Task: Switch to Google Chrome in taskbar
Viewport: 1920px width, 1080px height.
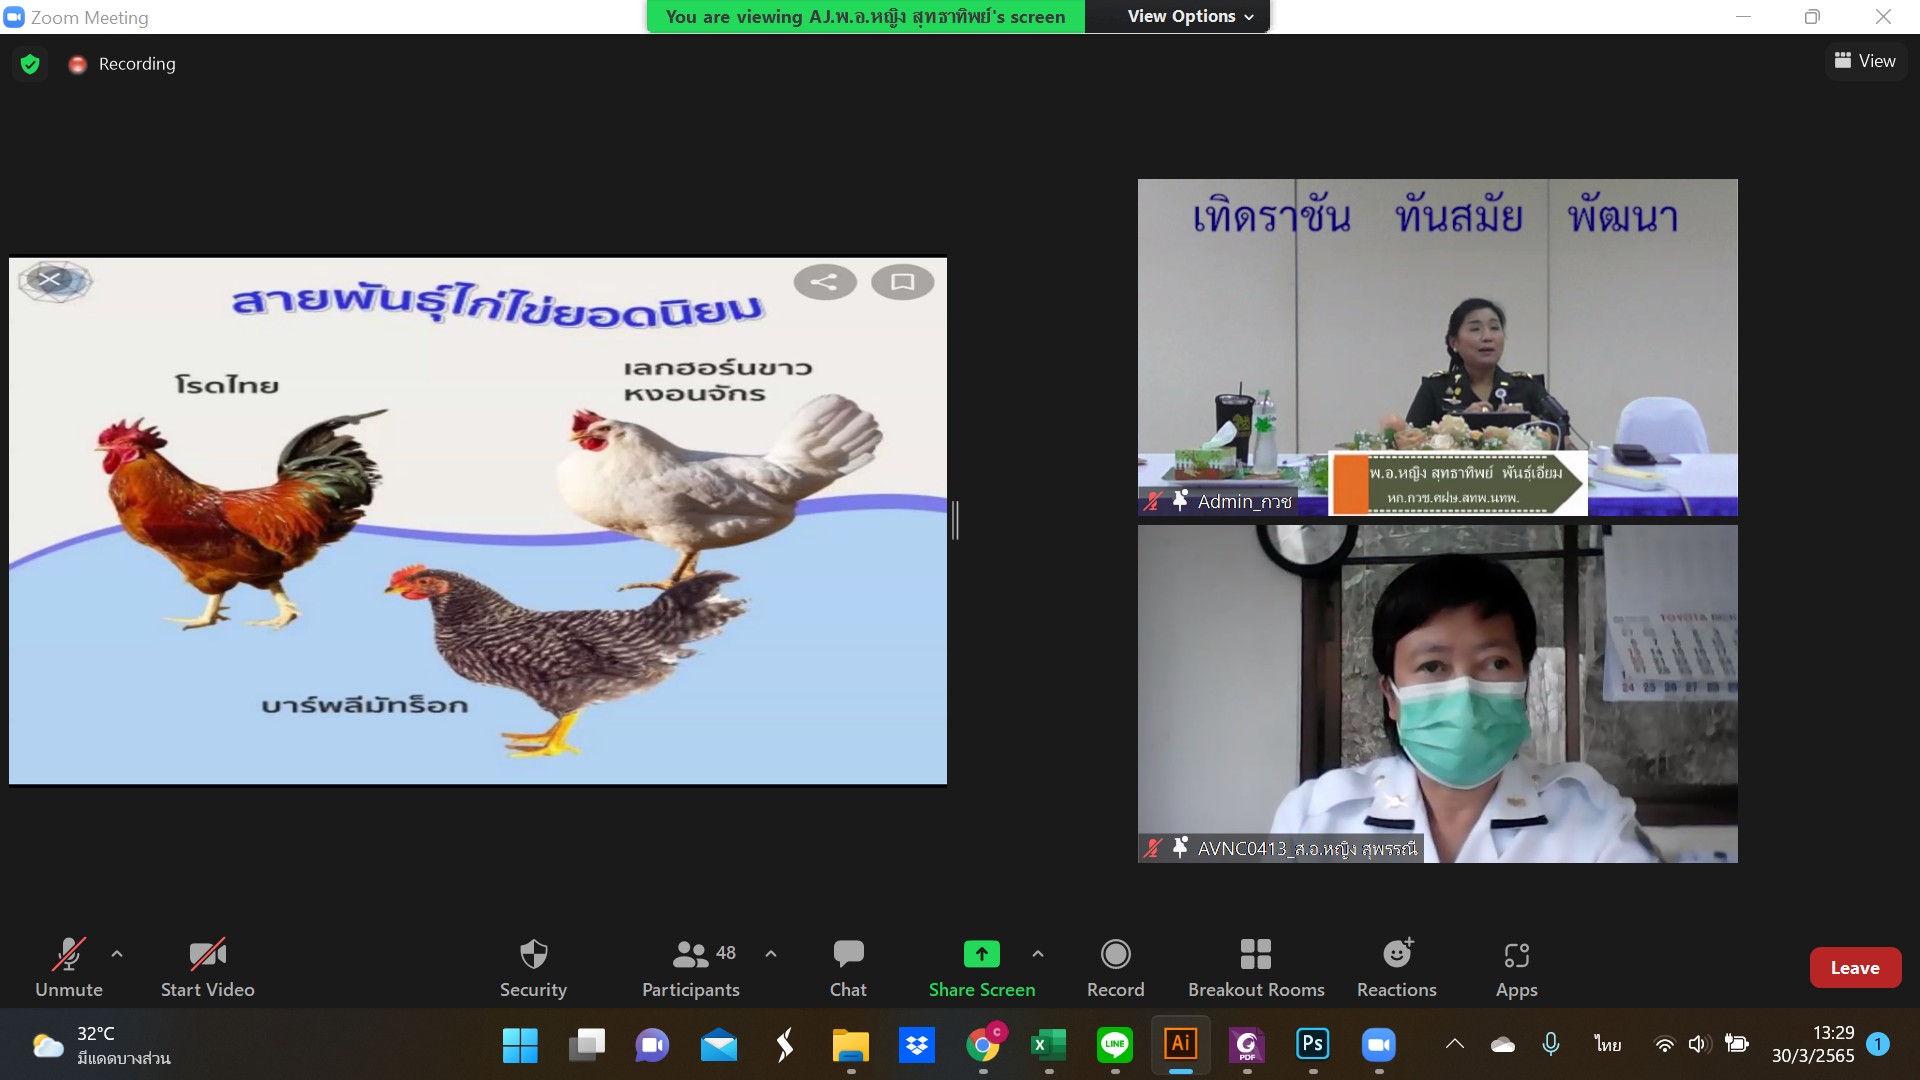Action: [983, 1045]
